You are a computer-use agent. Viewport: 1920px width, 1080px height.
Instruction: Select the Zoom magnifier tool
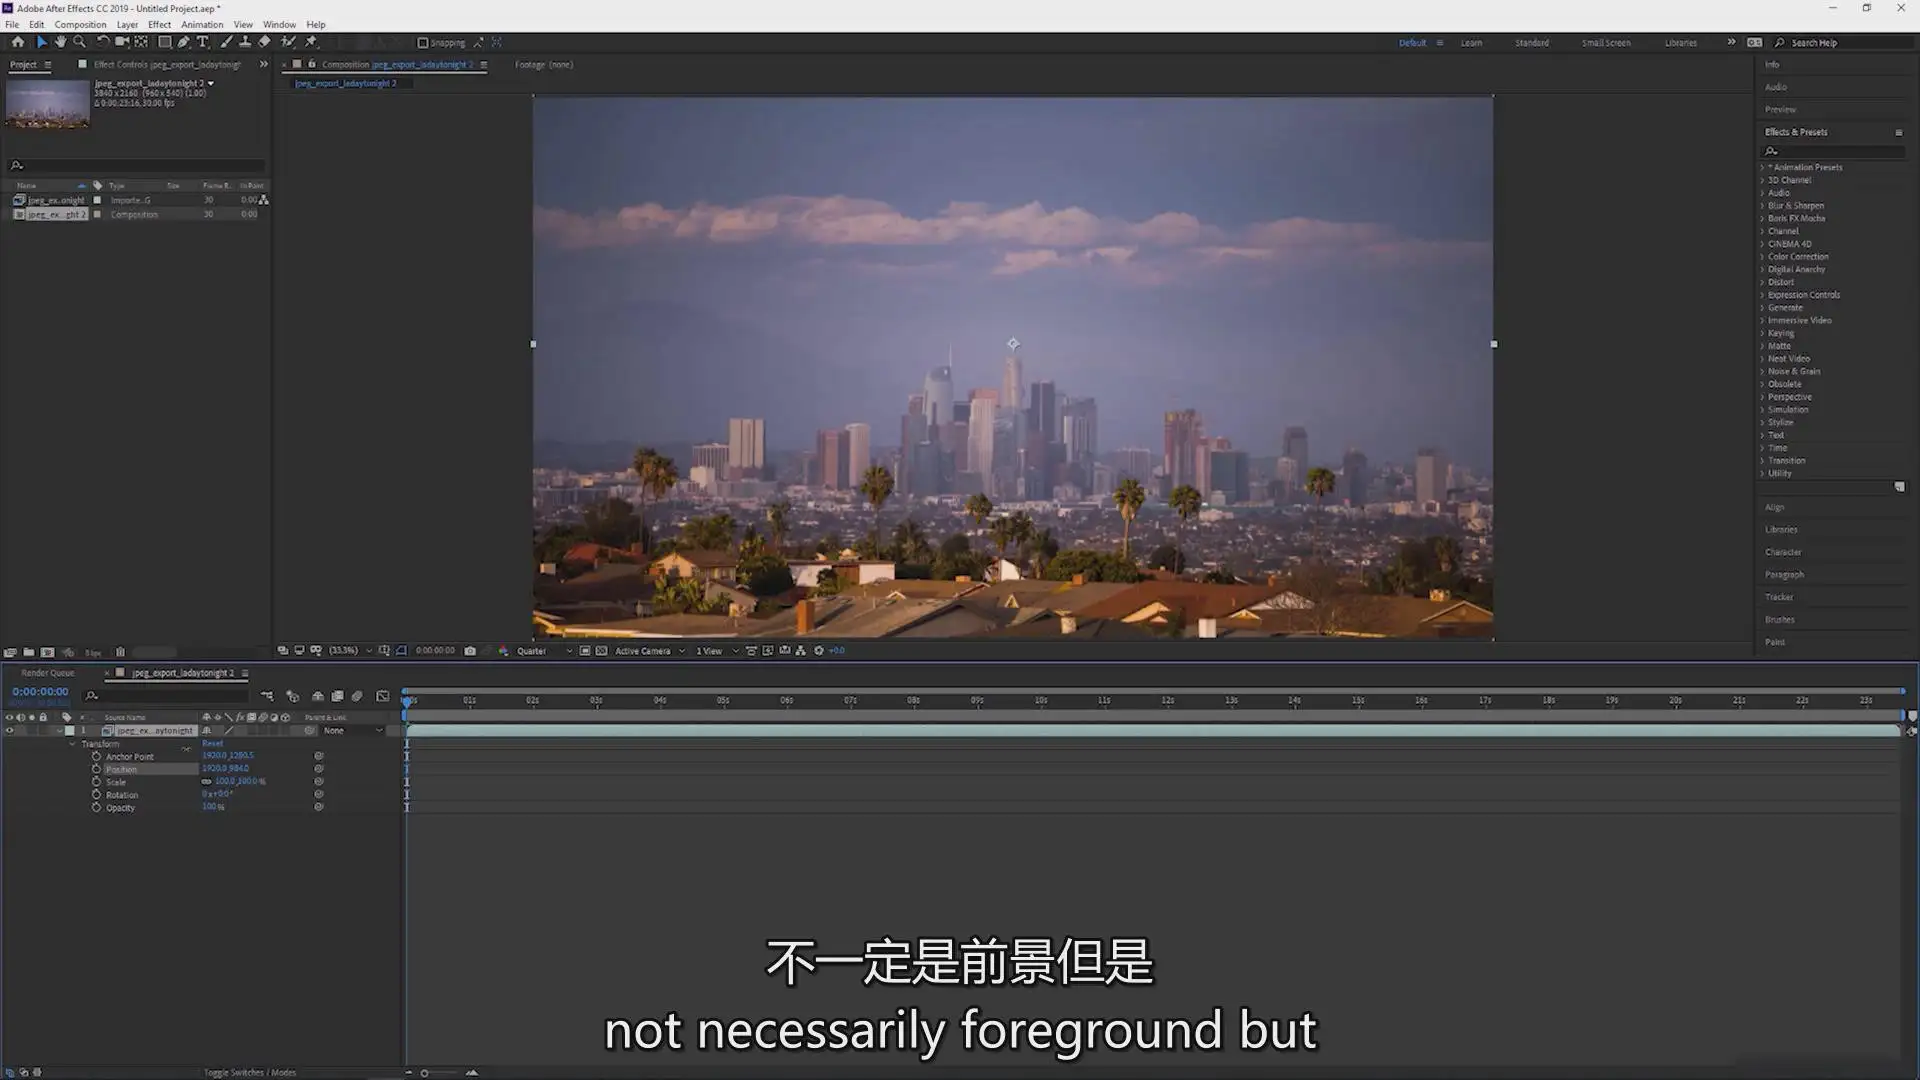[80, 42]
